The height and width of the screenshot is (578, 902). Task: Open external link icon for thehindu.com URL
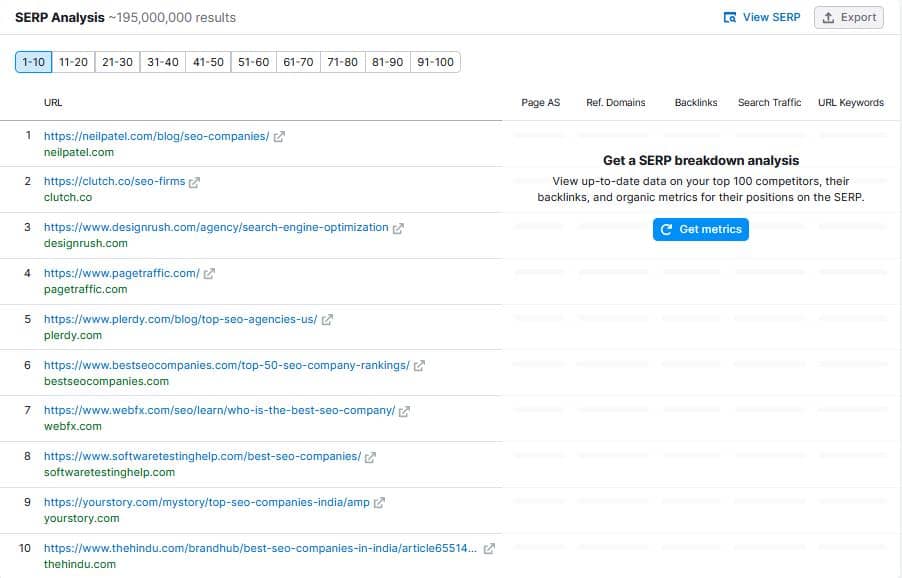pos(489,549)
